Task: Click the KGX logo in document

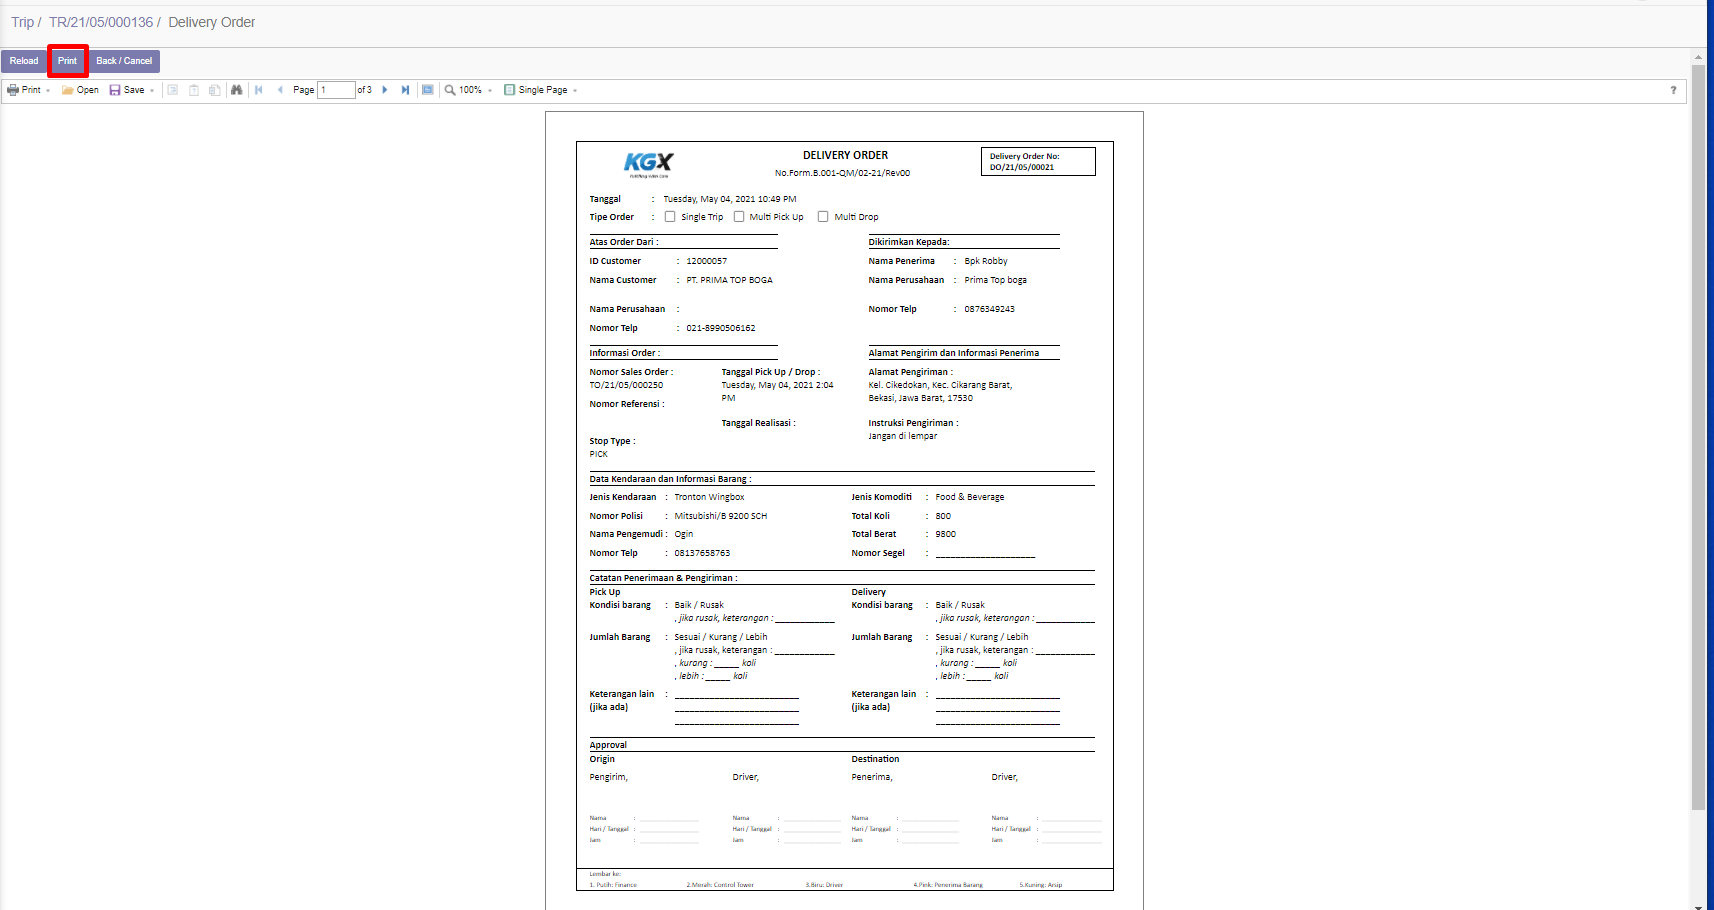Action: [649, 163]
